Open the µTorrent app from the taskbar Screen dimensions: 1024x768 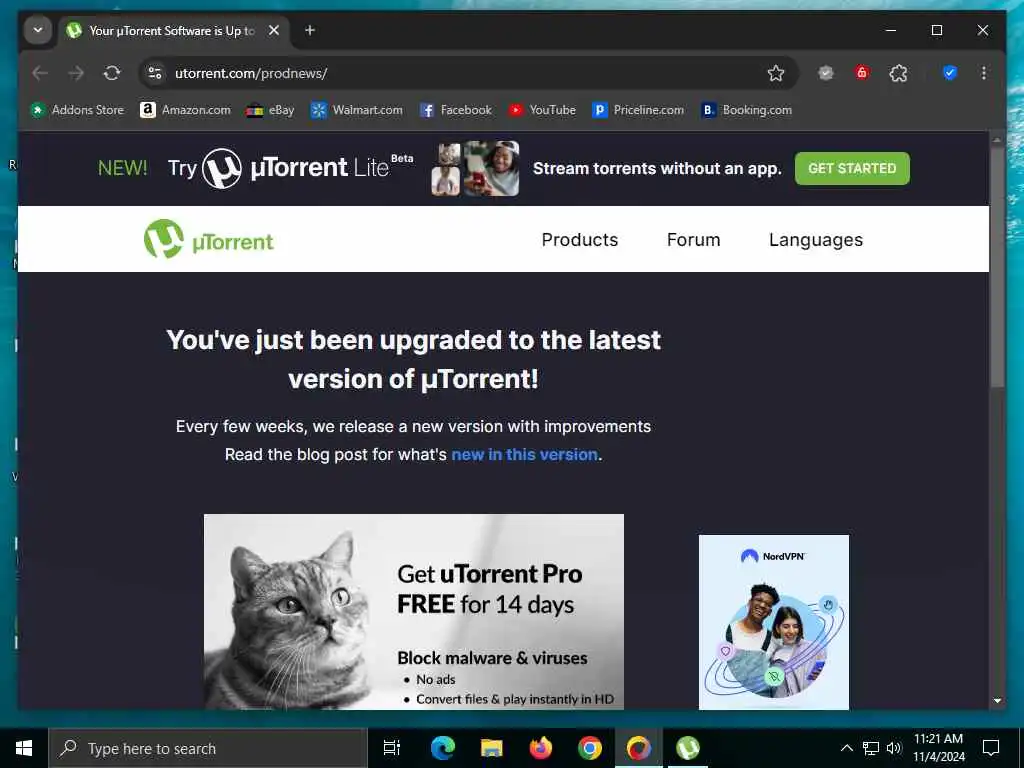[x=688, y=748]
